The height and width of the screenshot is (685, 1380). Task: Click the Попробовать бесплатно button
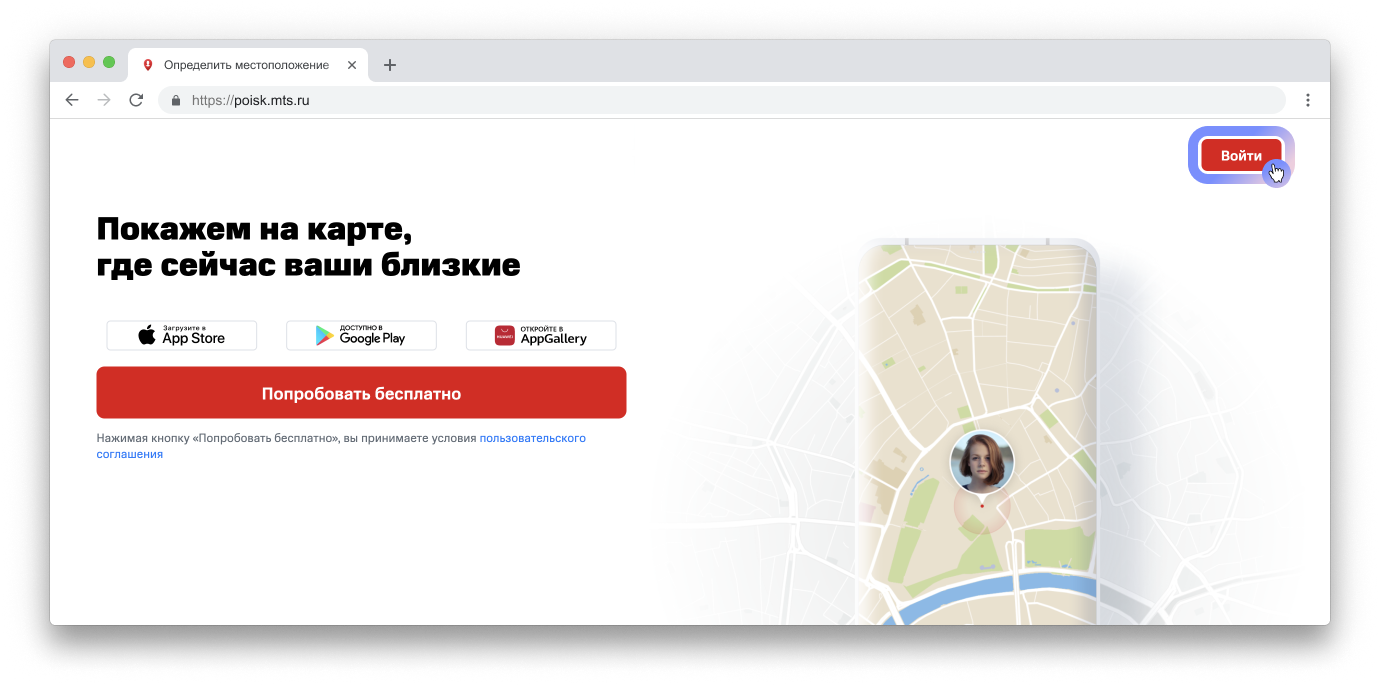(361, 393)
